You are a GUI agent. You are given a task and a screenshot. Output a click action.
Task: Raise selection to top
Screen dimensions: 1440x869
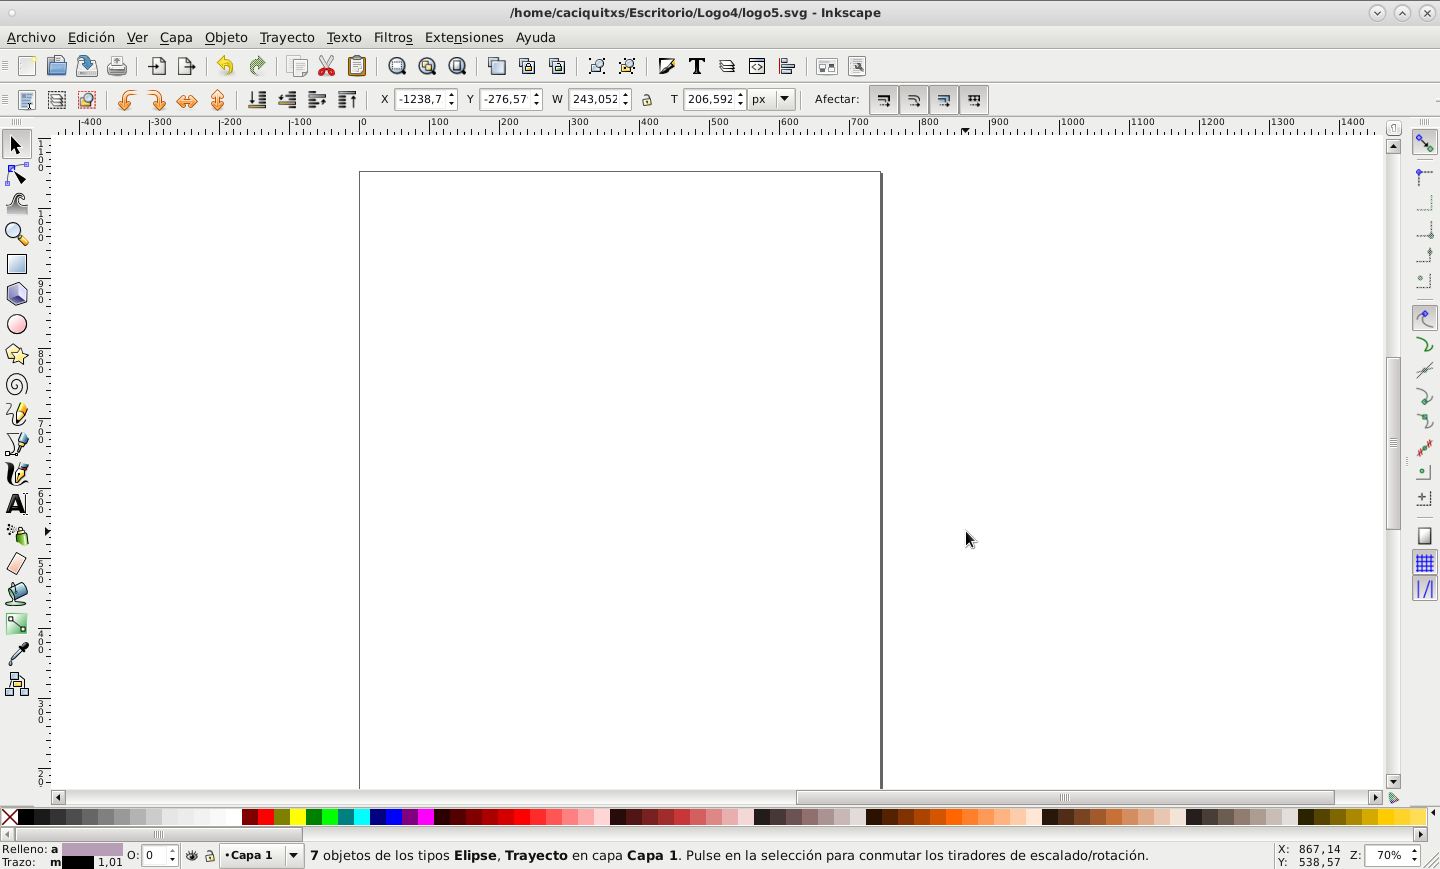click(x=347, y=100)
